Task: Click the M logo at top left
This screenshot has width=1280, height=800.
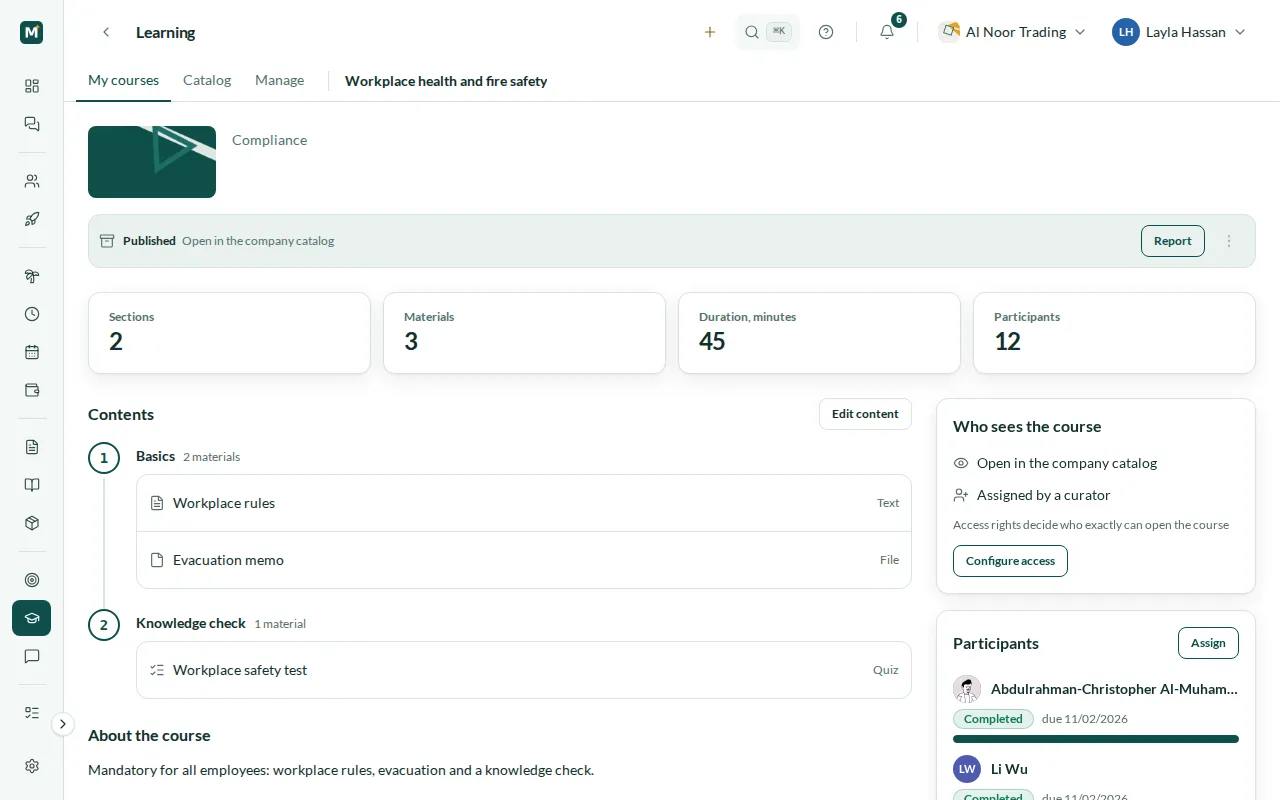Action: click(32, 32)
